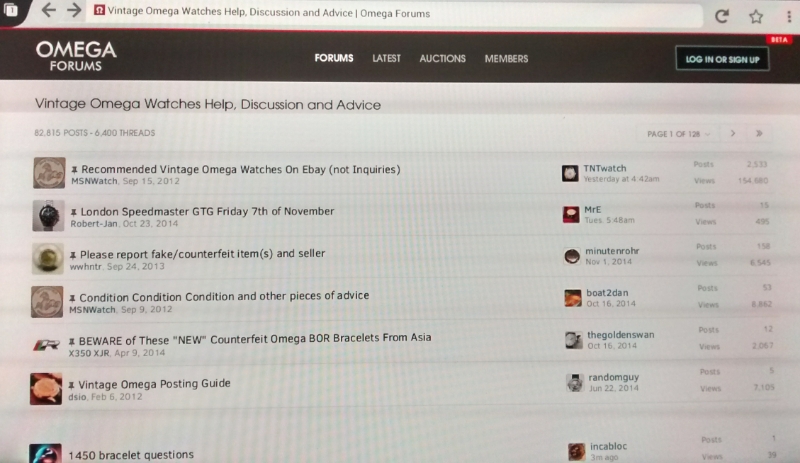Jump to last page double arrow

point(760,133)
